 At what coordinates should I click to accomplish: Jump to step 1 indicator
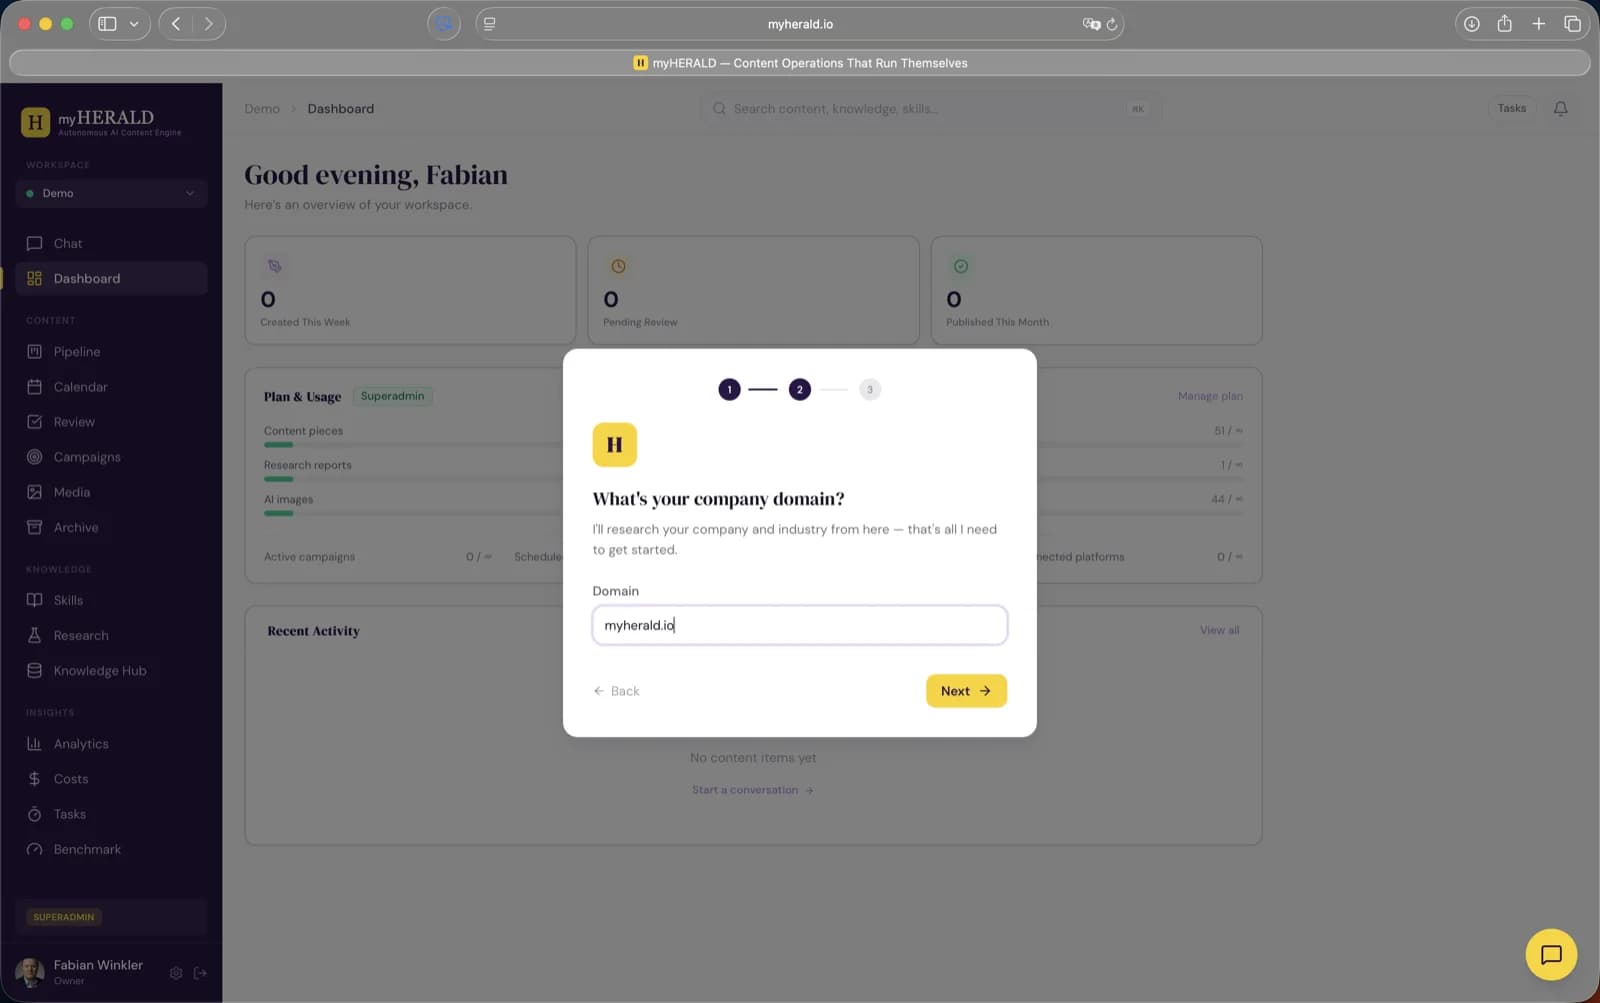730,389
